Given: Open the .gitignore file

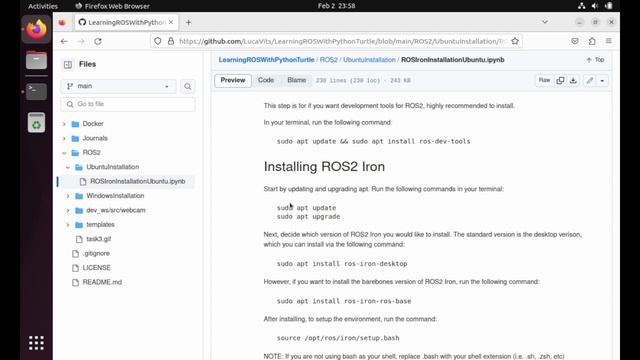Looking at the screenshot, I should (x=96, y=253).
